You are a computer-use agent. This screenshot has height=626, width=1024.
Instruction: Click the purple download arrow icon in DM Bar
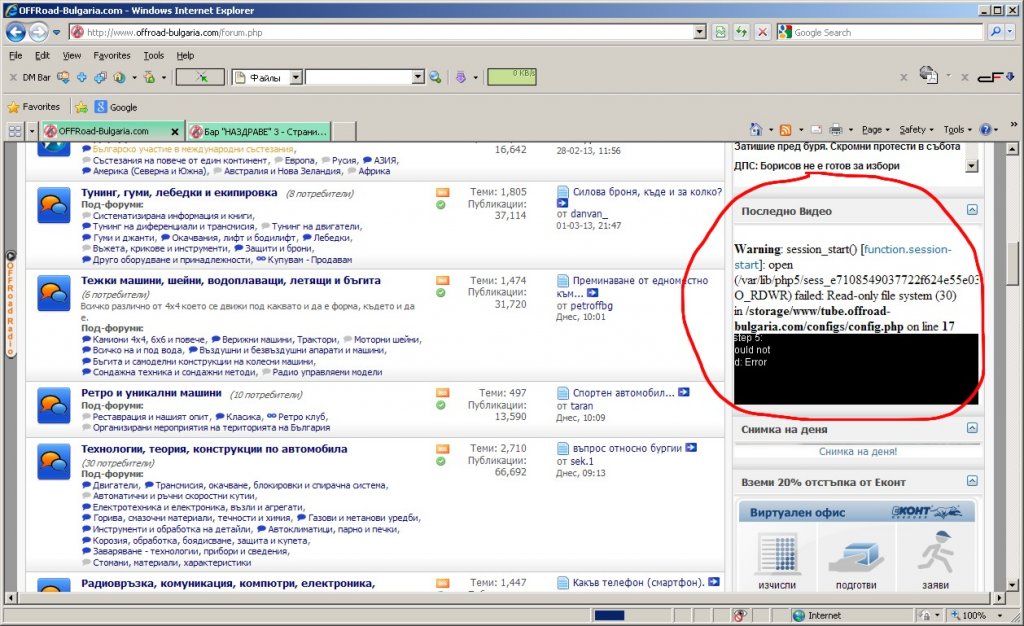[x=461, y=77]
